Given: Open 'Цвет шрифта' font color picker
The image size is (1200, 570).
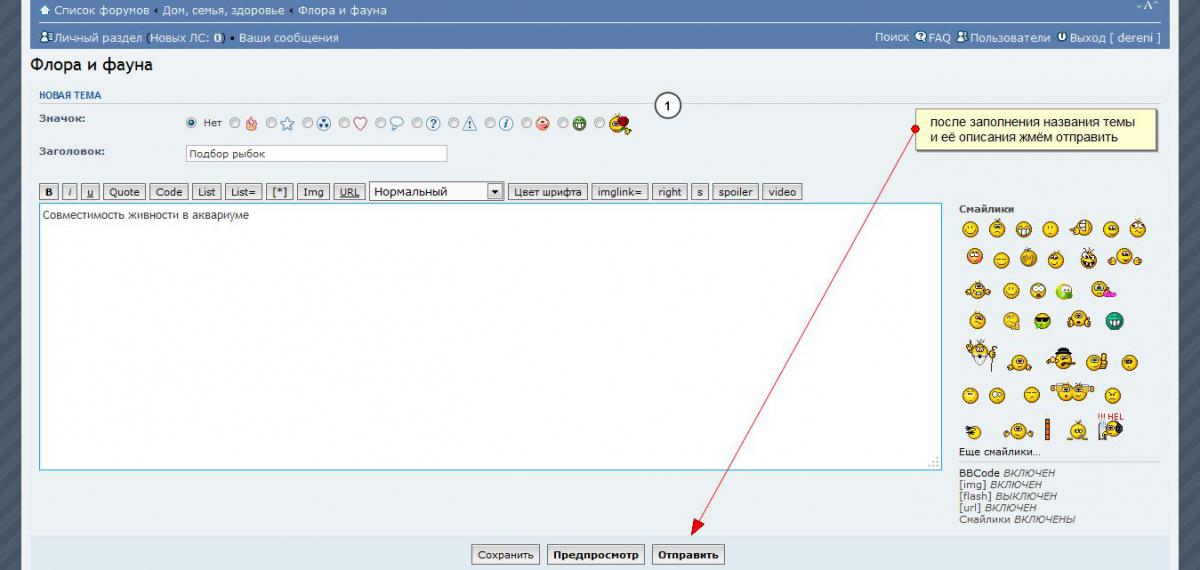Looking at the screenshot, I should pos(547,192).
